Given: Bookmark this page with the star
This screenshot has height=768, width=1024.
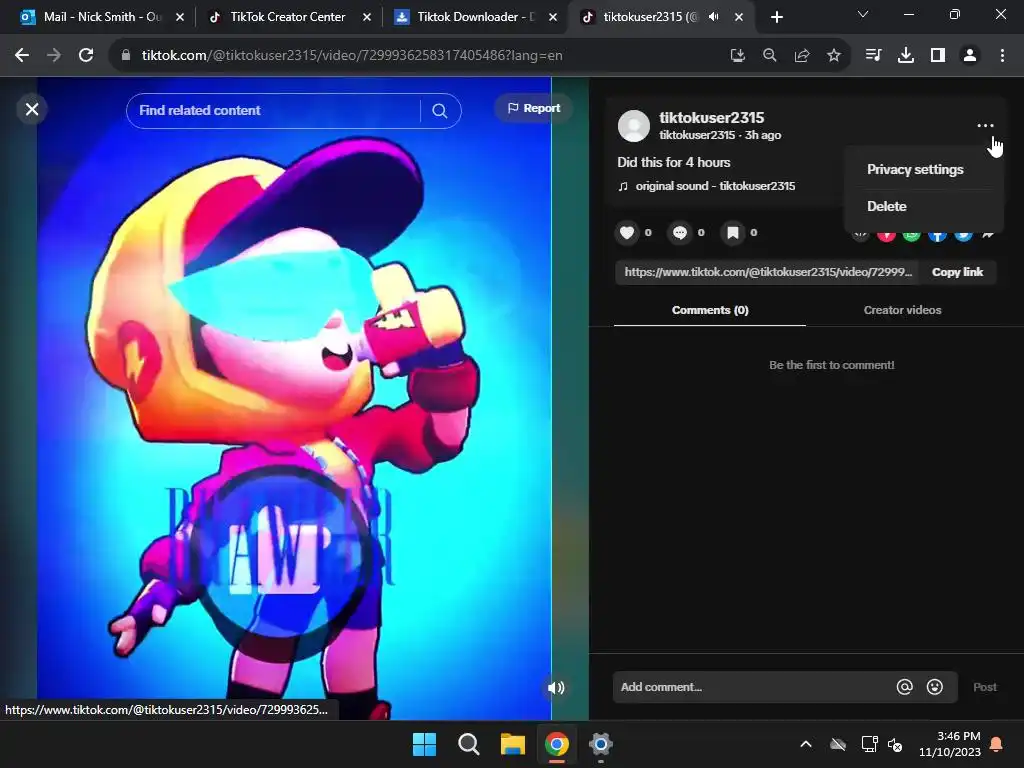Looking at the screenshot, I should tap(834, 56).
